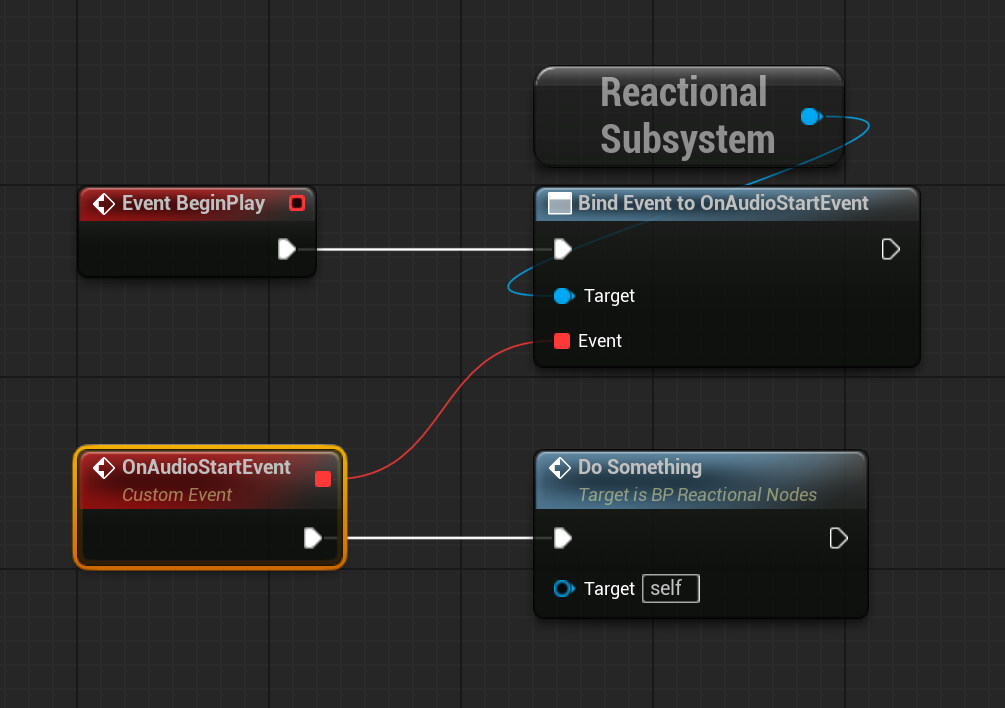Click the blue Target pin on Bind Event
1005x708 pixels.
(563, 296)
